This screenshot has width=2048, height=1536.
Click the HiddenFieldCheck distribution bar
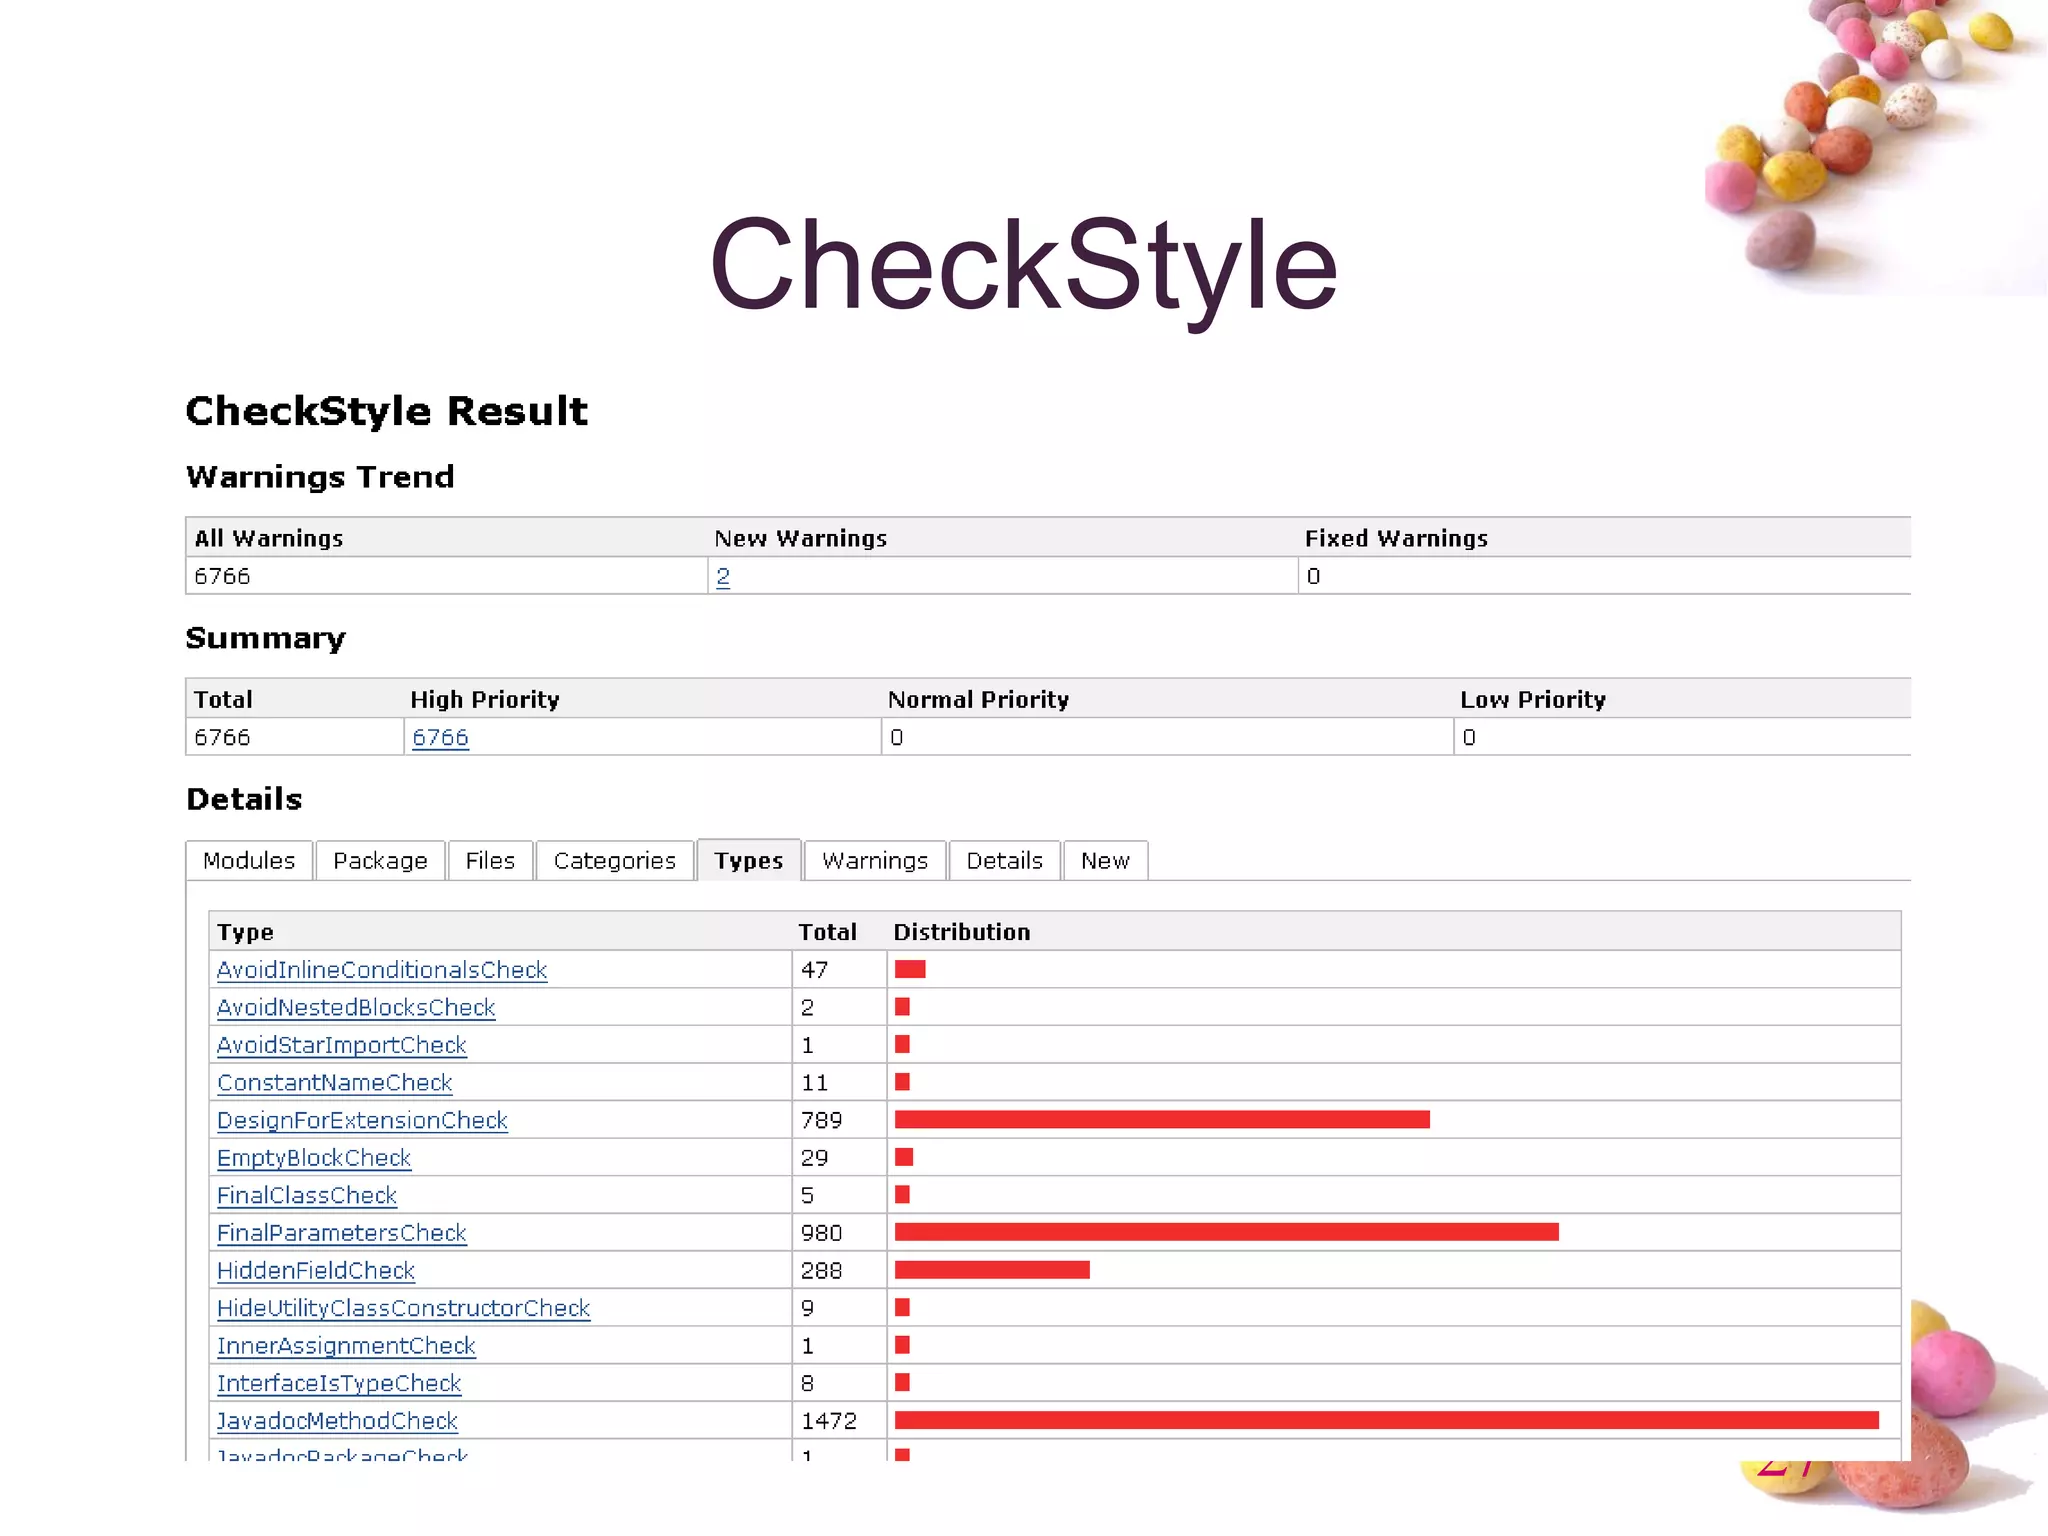click(x=992, y=1270)
